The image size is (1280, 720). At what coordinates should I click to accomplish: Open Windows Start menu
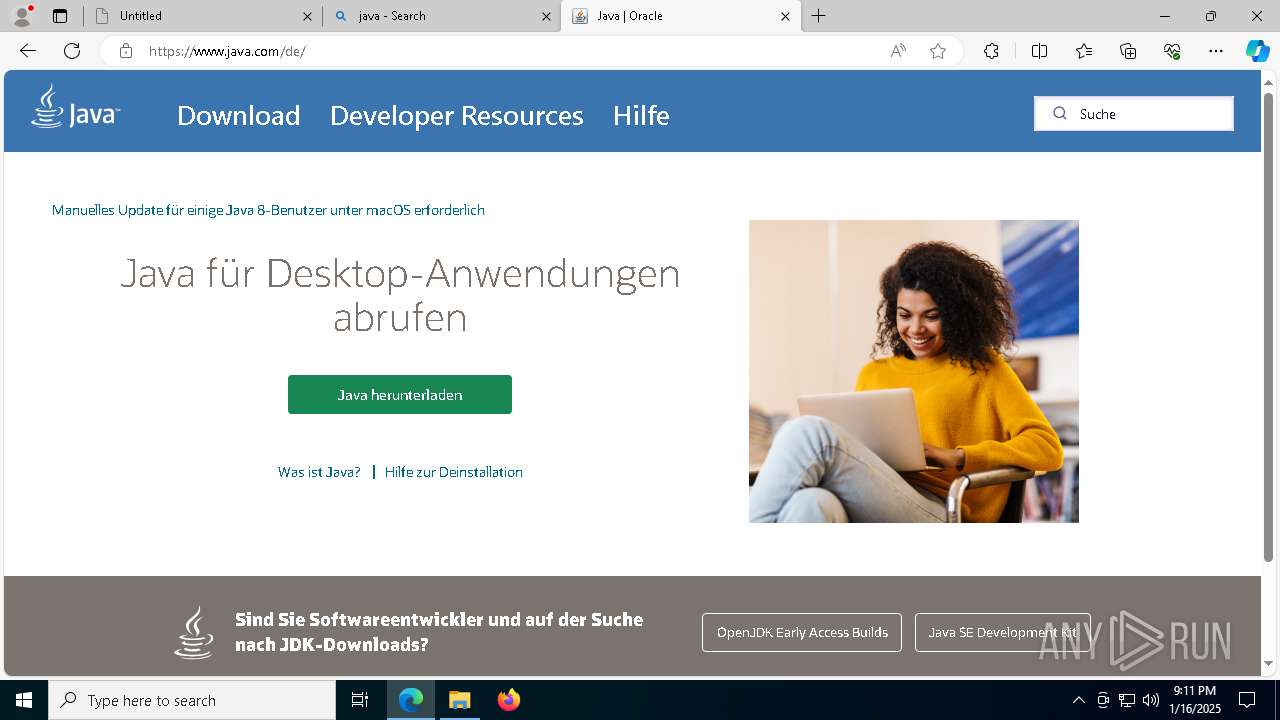(x=24, y=700)
